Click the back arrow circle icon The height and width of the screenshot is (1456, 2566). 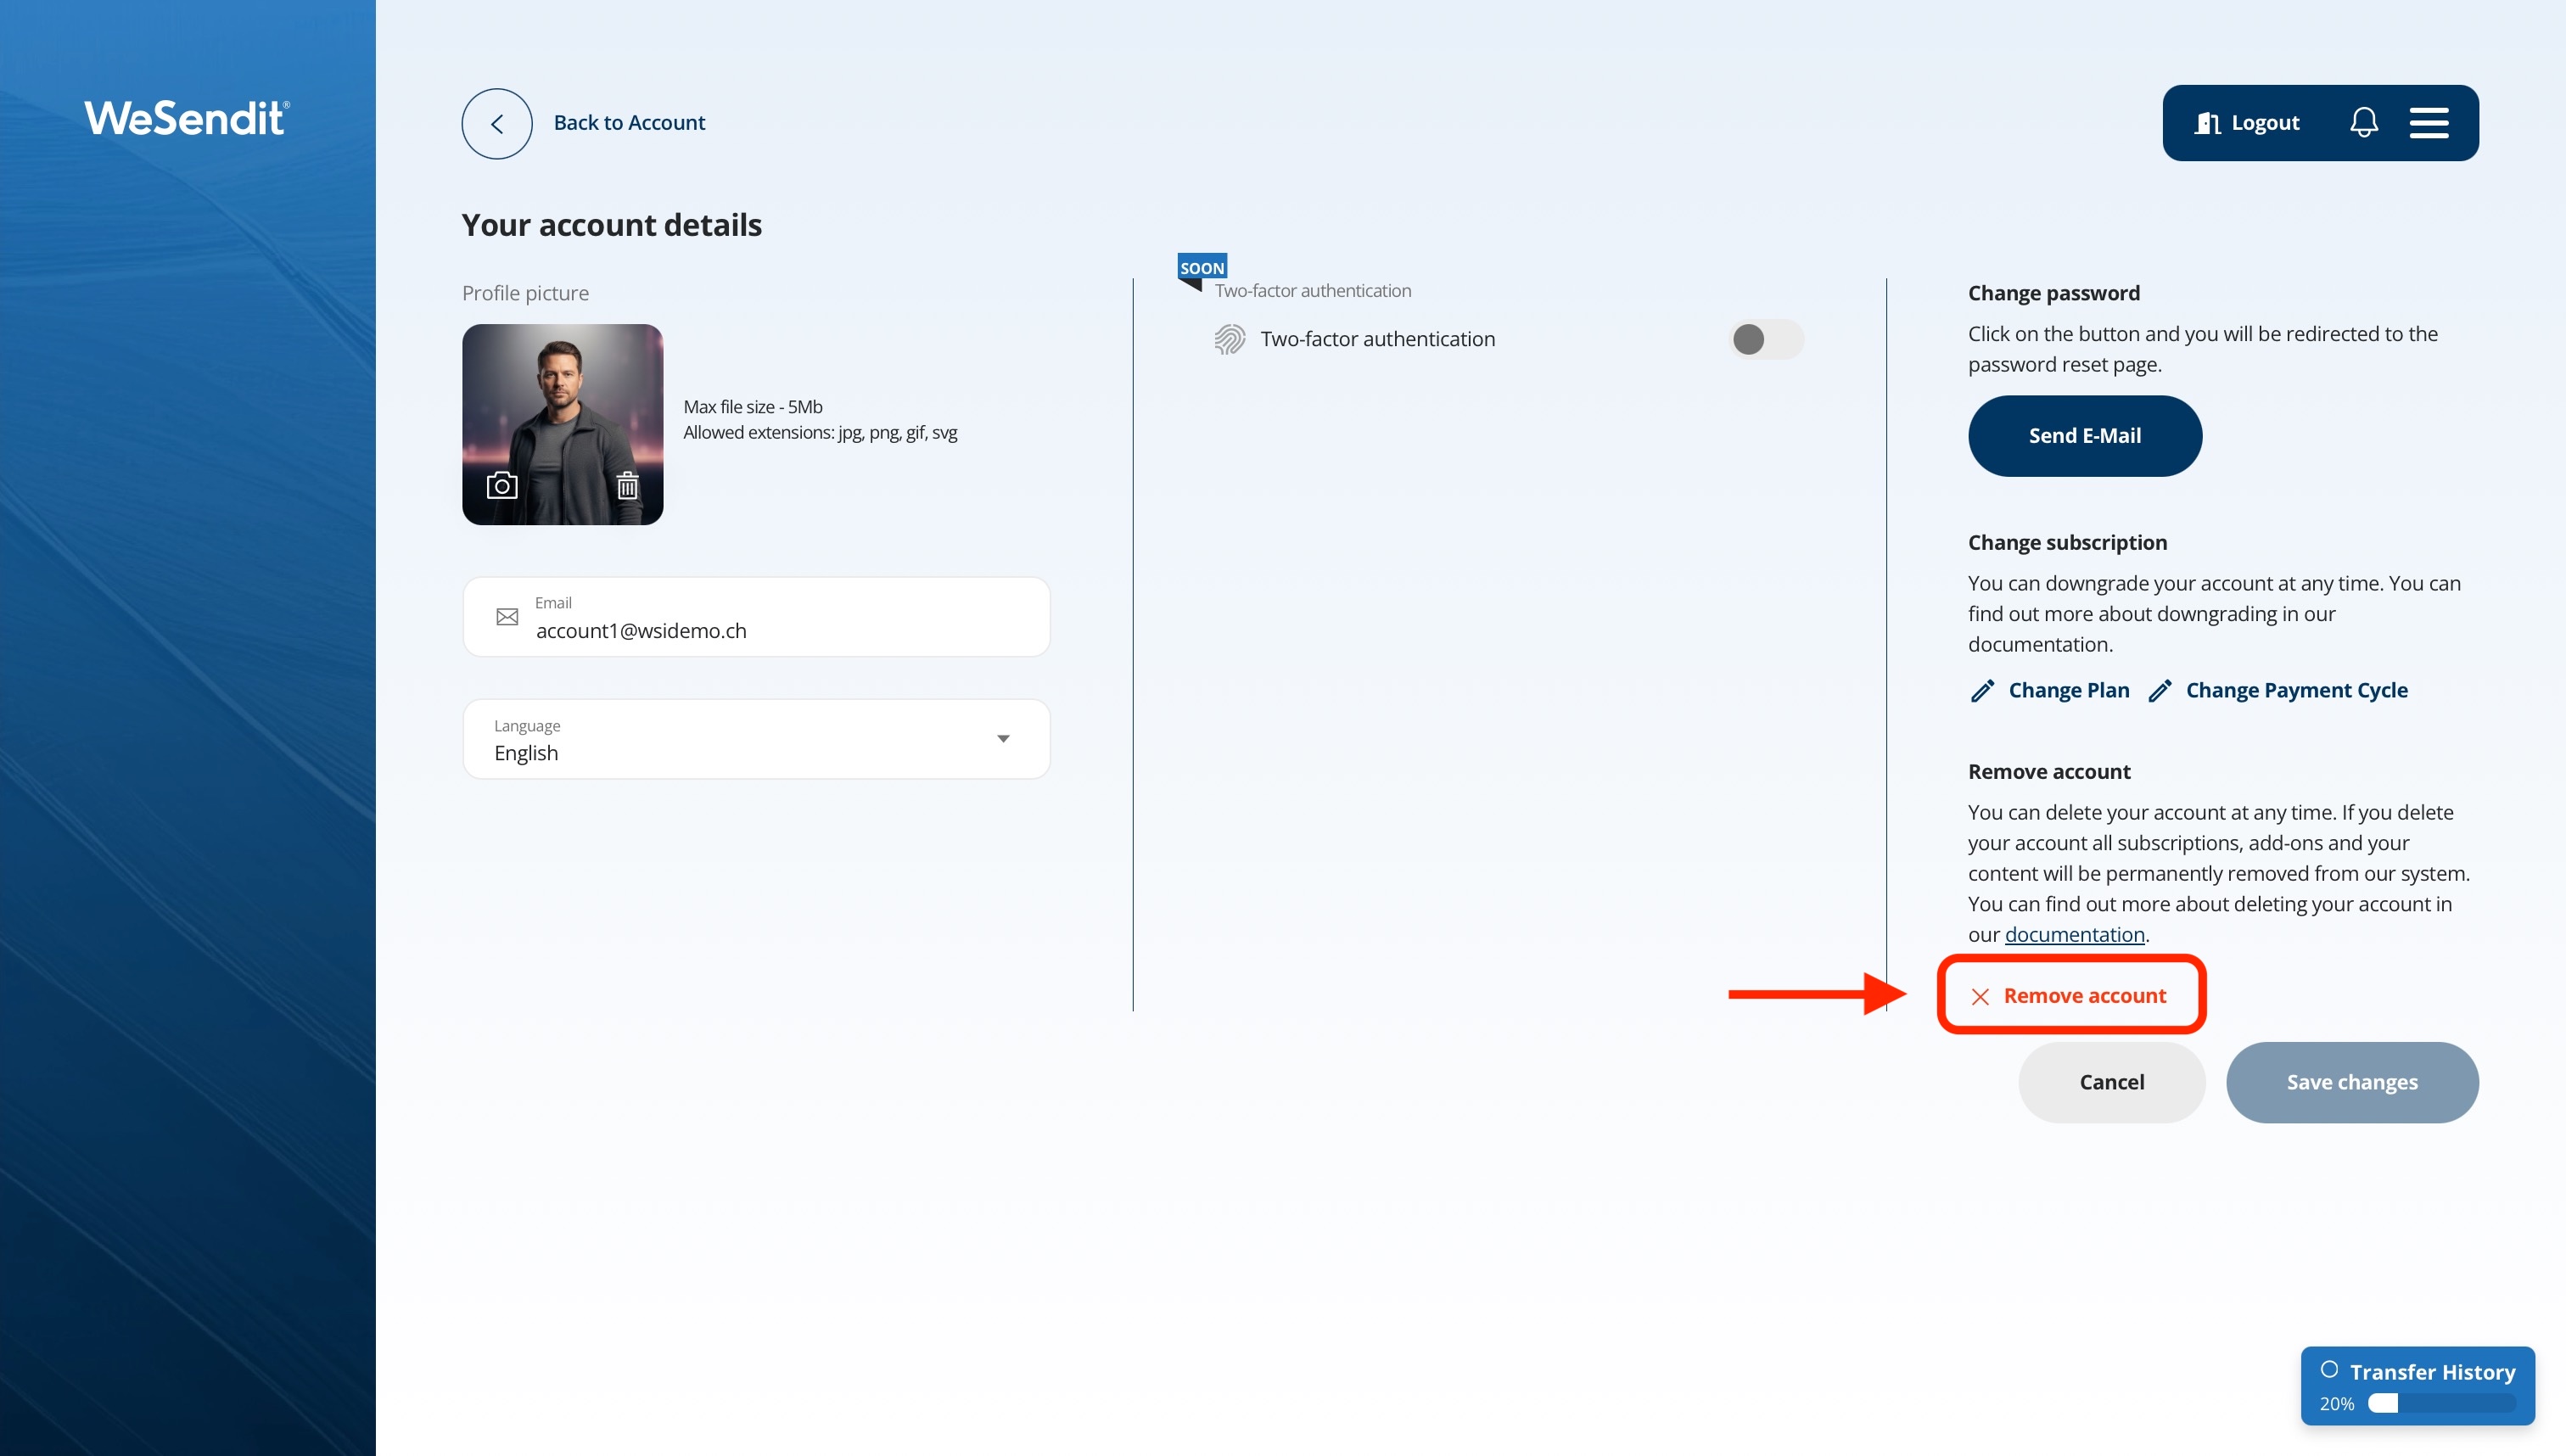tap(496, 123)
